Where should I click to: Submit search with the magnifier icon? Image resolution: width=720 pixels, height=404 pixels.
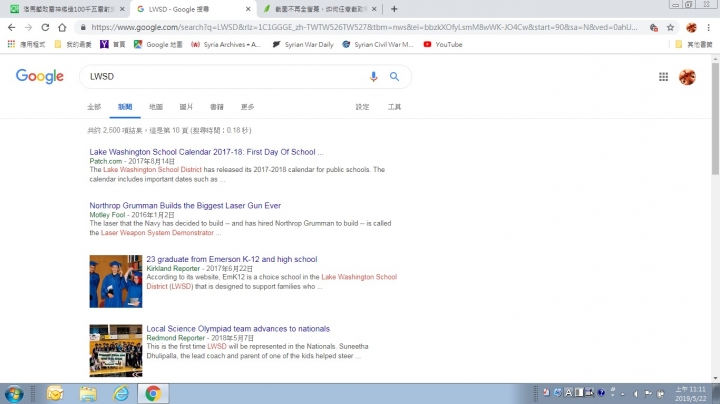394,77
